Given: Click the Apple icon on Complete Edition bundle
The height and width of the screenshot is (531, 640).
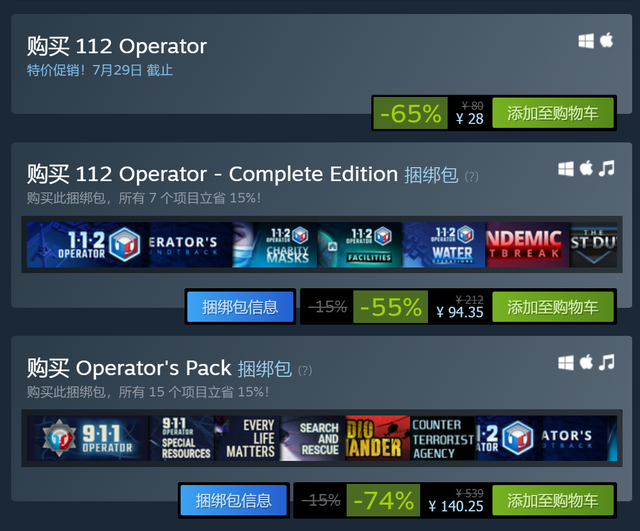Looking at the screenshot, I should click(x=586, y=168).
